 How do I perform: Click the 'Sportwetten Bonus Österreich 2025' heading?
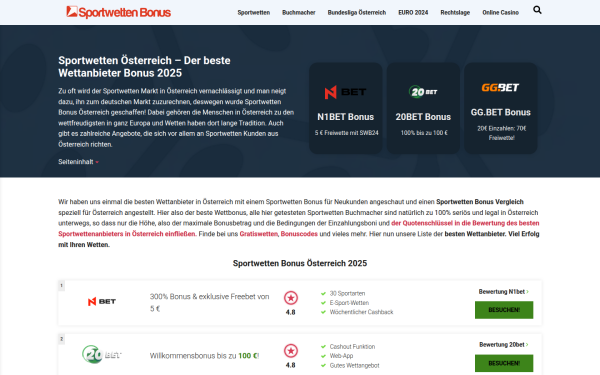pos(300,263)
